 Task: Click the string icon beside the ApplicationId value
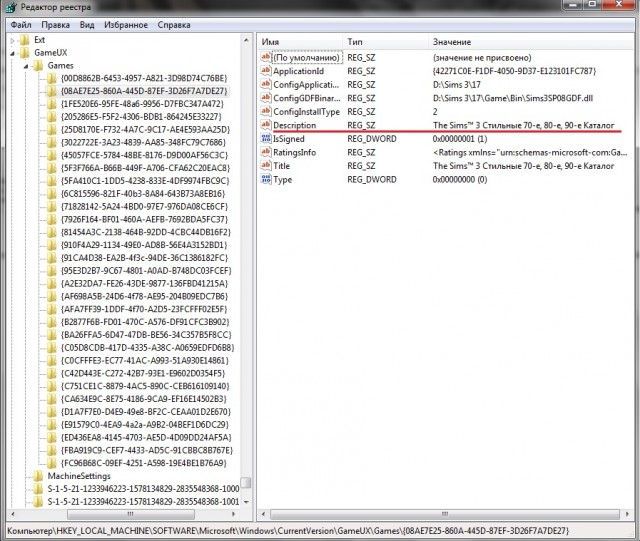(267, 71)
